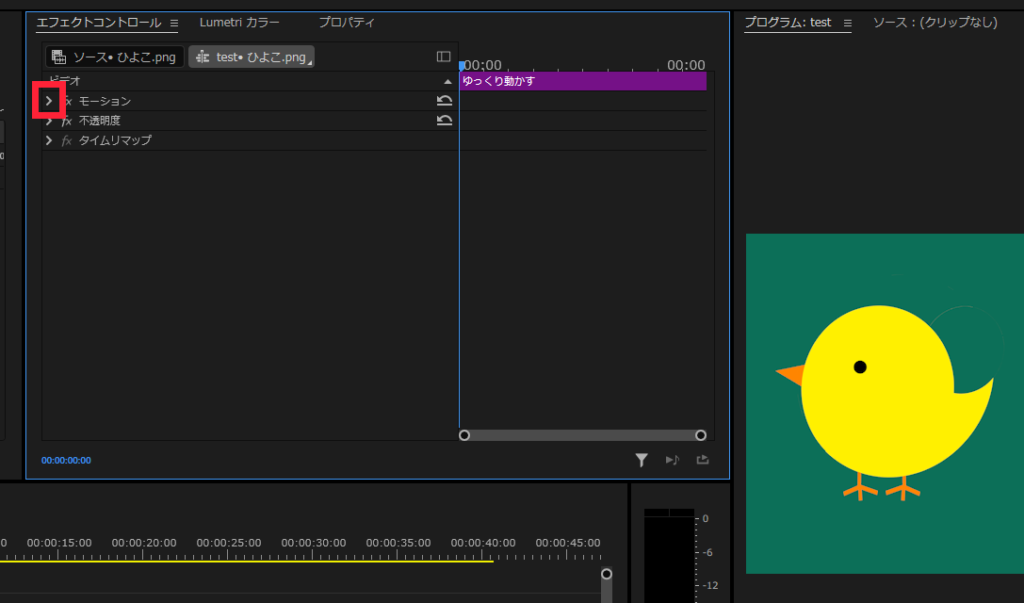Click the right handle of zoom scrollbar

pos(701,435)
